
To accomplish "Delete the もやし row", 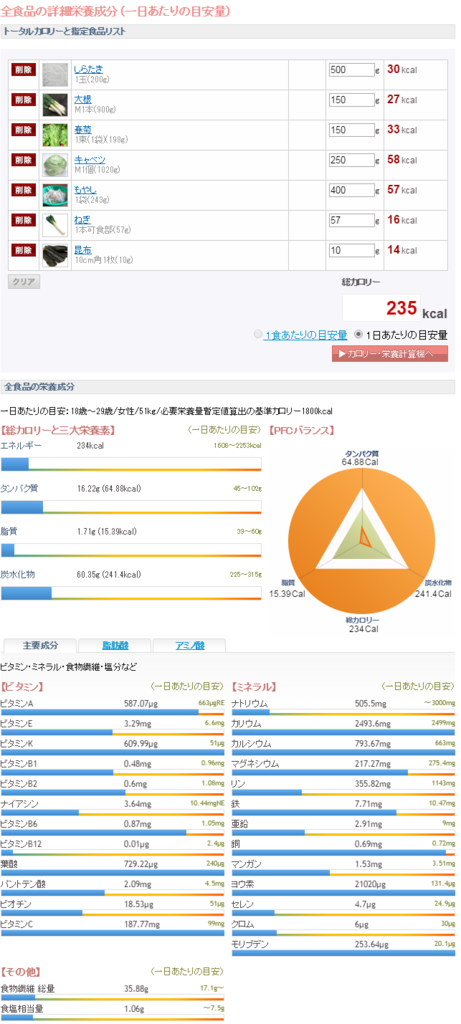I will tap(23, 190).
